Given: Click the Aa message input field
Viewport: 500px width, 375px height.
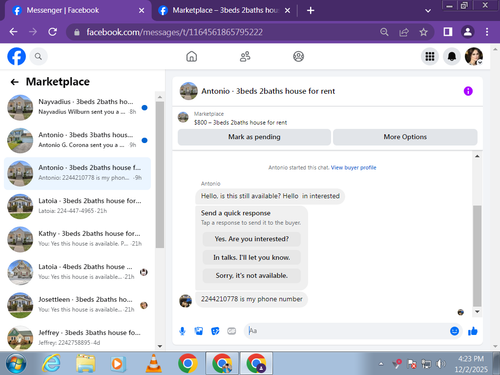Looking at the screenshot, I should (347, 331).
